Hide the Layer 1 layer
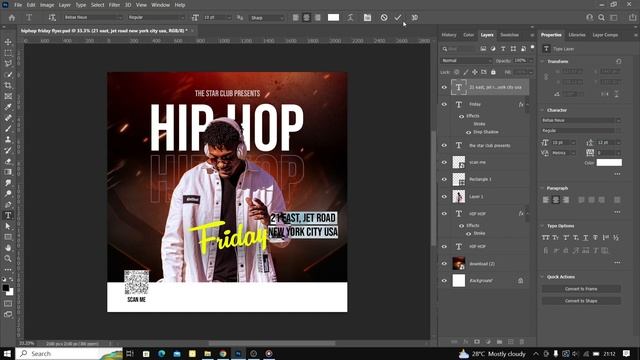640x360 pixels. 444,197
